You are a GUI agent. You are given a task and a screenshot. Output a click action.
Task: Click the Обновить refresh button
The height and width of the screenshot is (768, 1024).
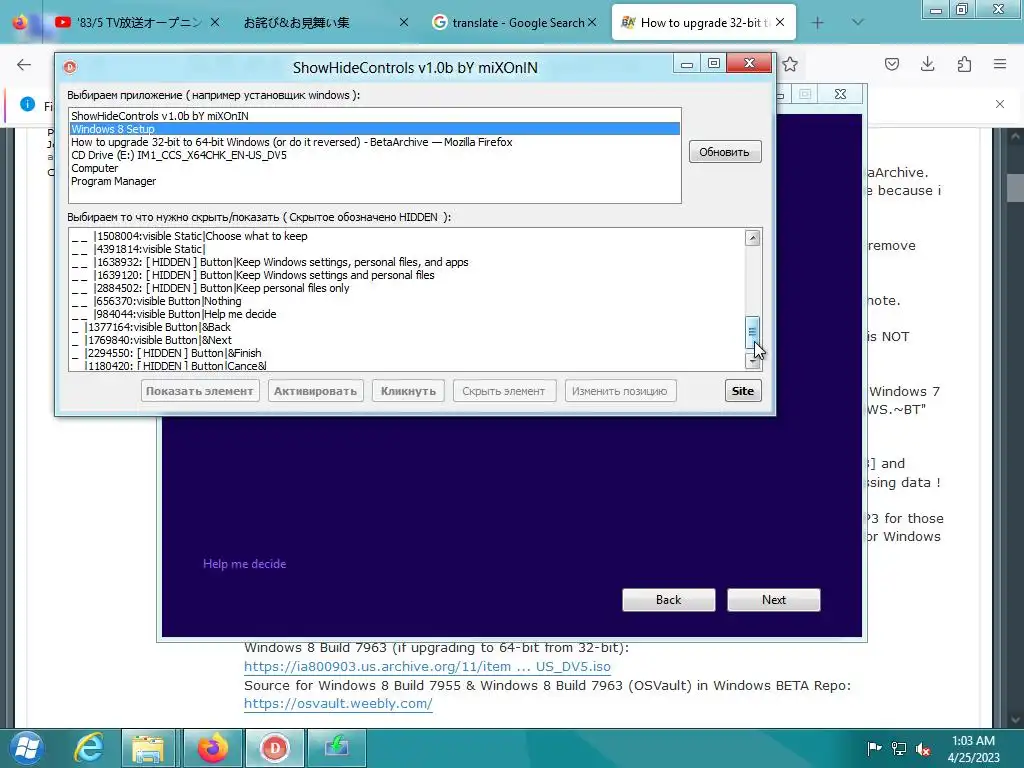(x=725, y=152)
